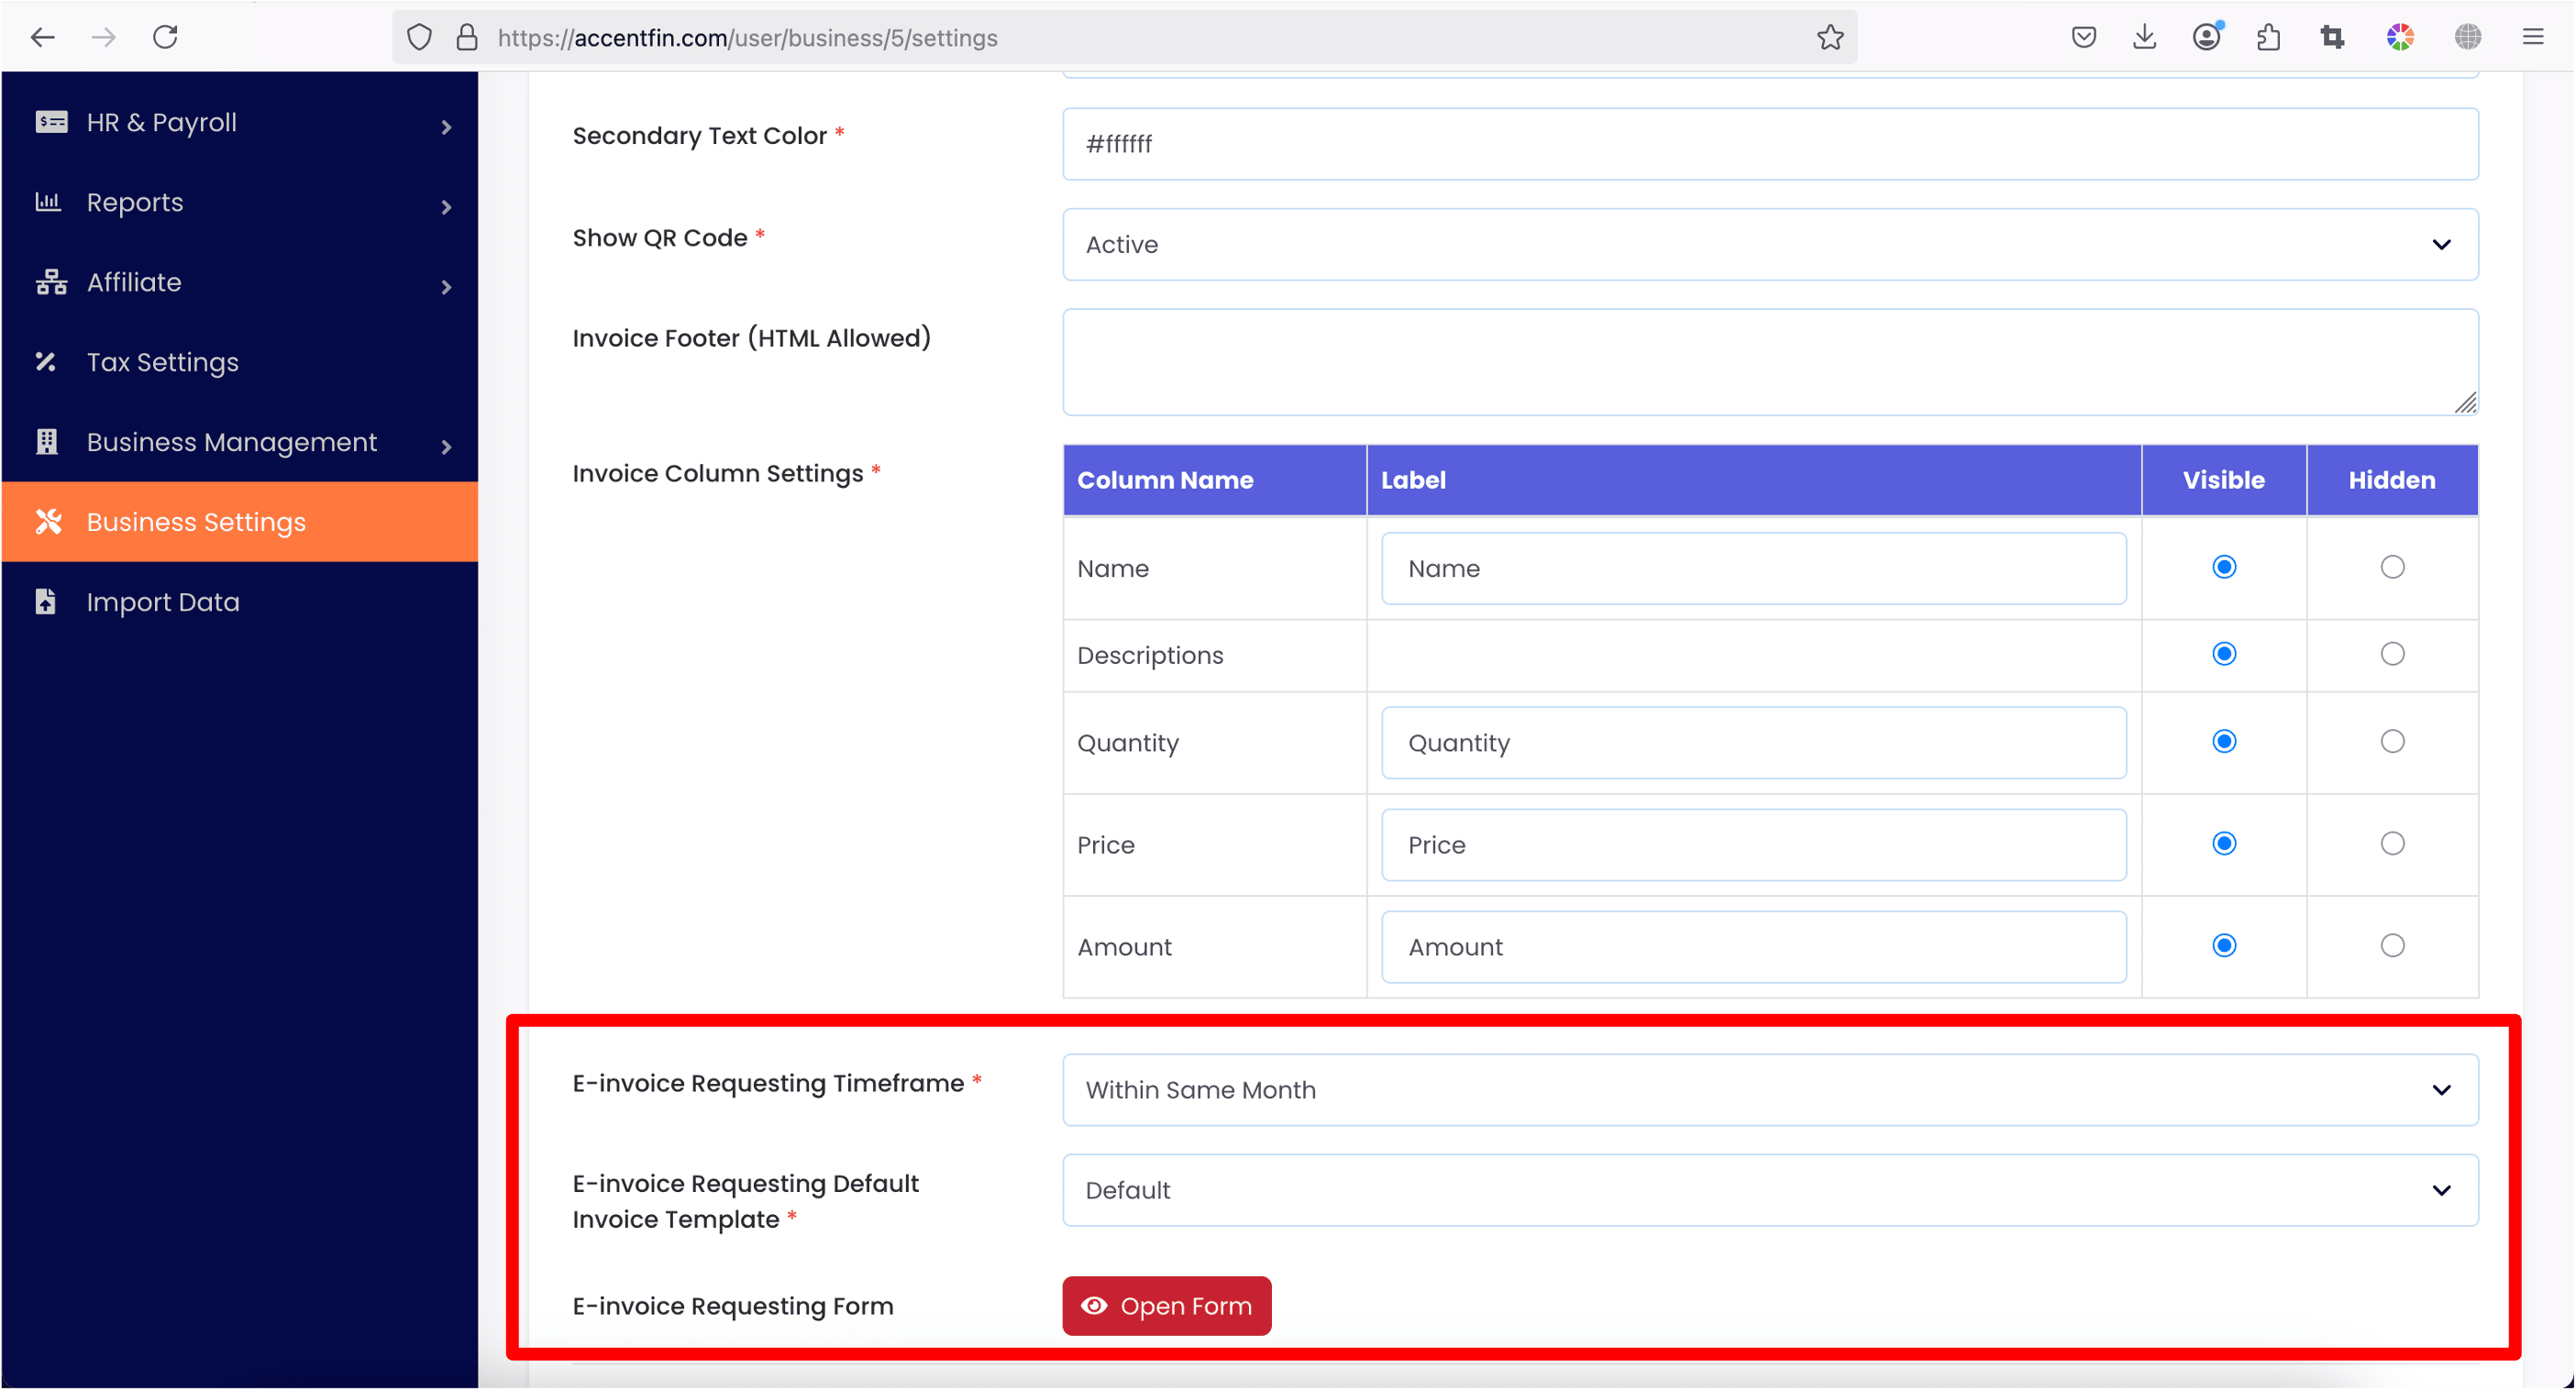Open the browser hamburger menu
Image resolution: width=2576 pixels, height=1391 pixels.
coord(2532,37)
